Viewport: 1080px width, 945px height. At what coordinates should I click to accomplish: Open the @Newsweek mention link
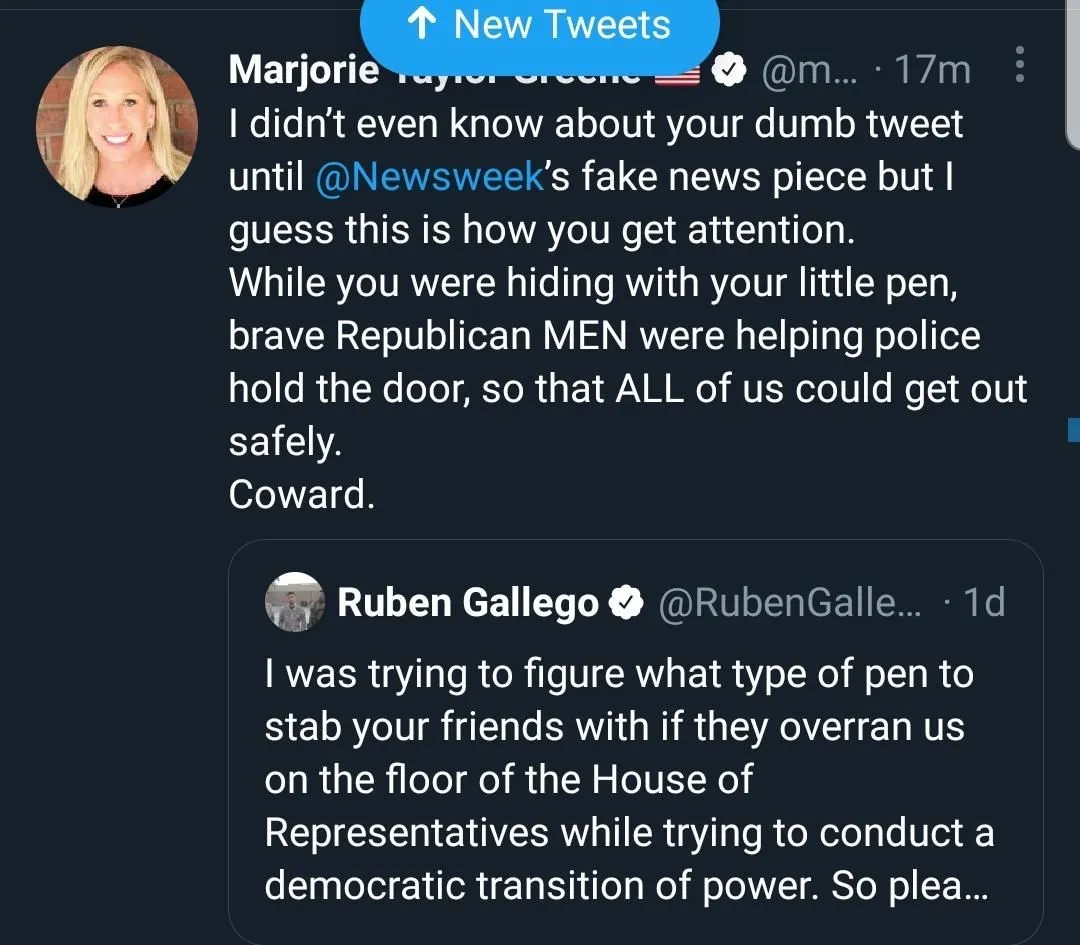point(430,177)
